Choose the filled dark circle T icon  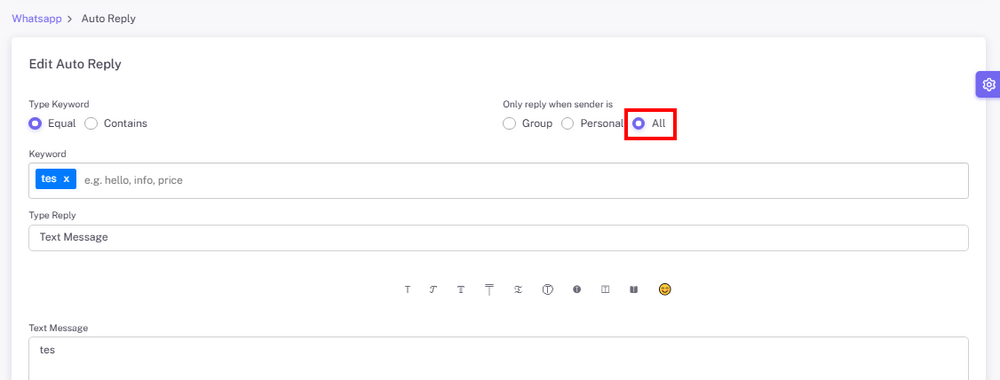pyautogui.click(x=577, y=289)
